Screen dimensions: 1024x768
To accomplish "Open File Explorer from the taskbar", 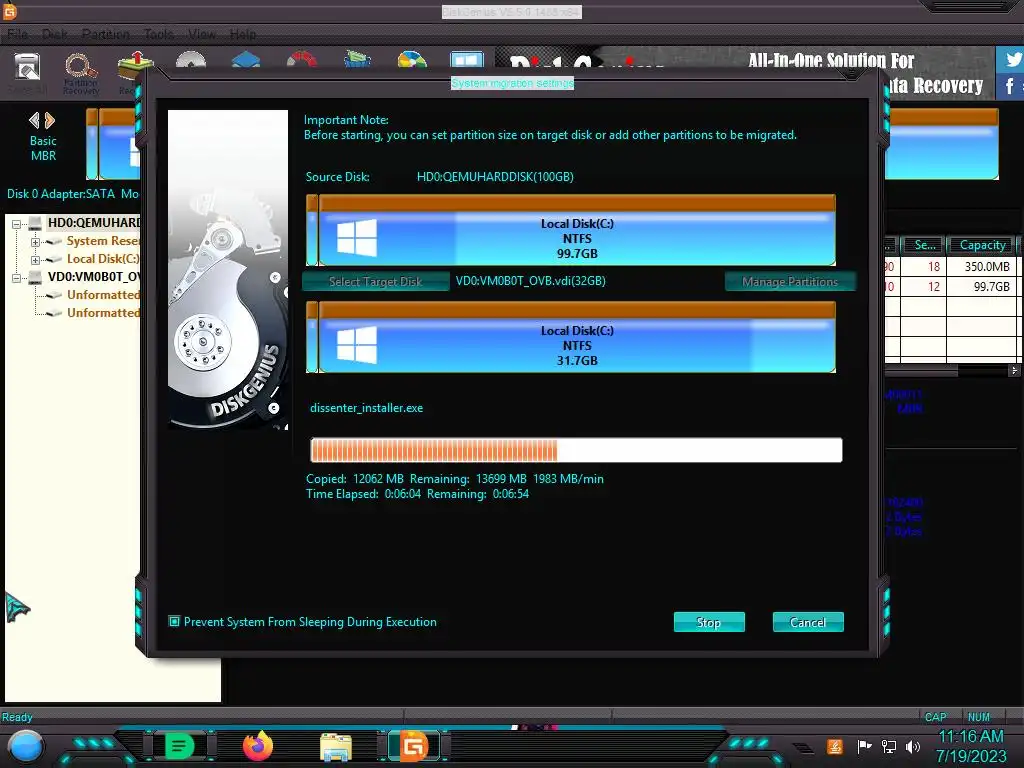I will point(336,747).
